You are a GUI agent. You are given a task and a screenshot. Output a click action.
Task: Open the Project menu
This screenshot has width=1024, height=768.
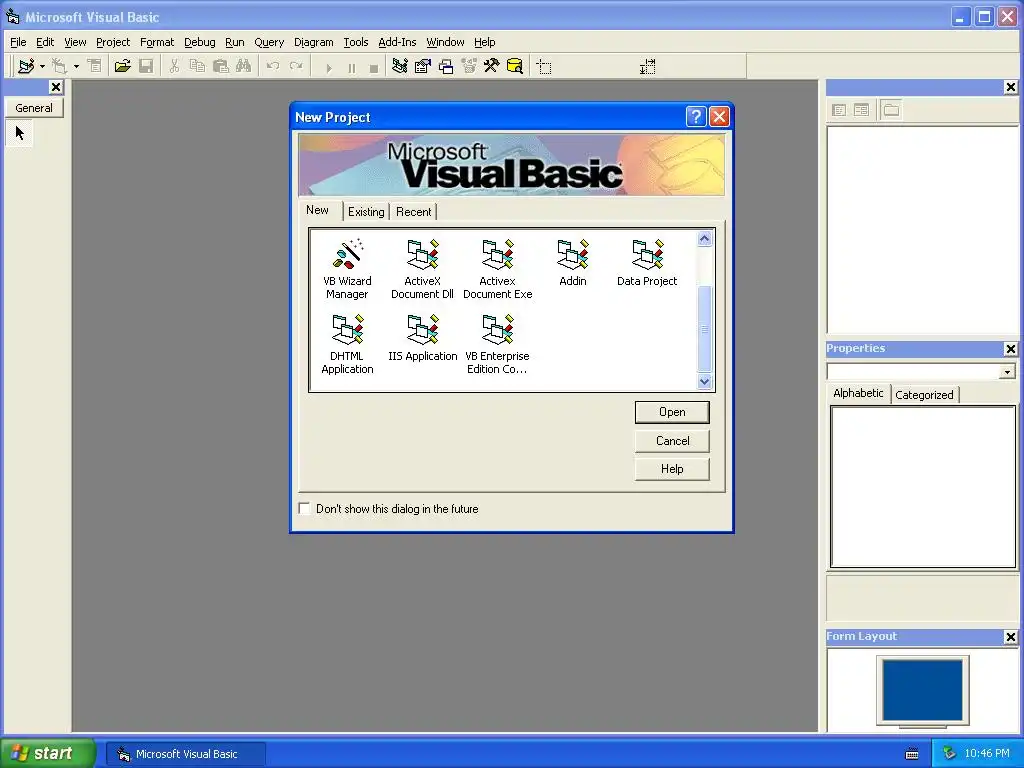coord(113,42)
